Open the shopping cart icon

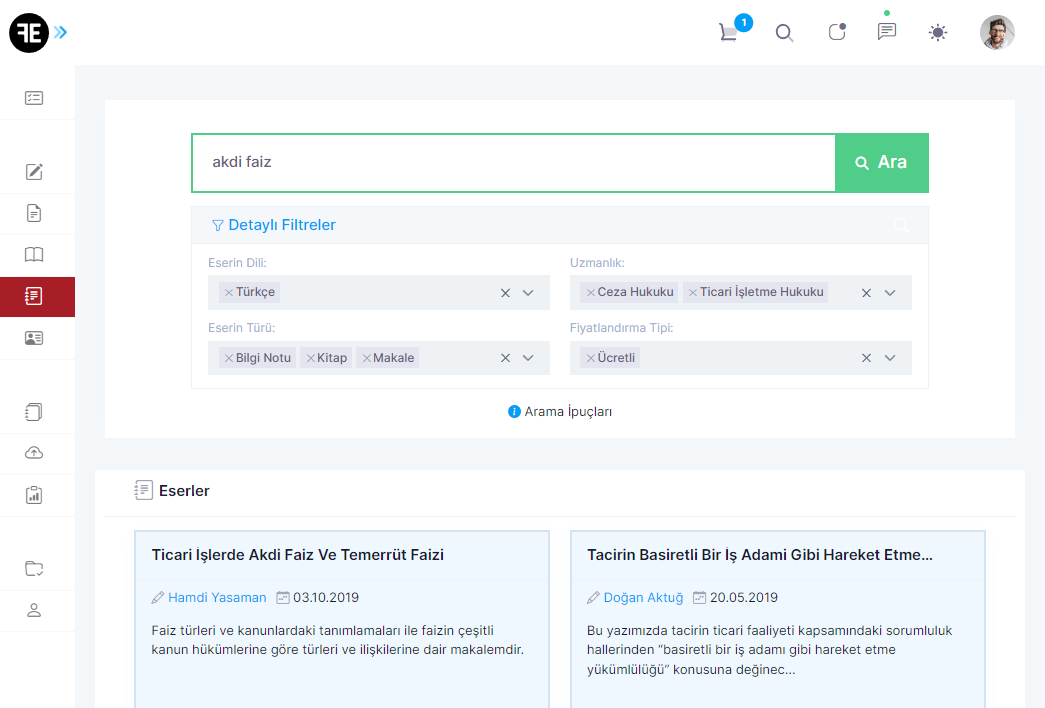point(728,33)
